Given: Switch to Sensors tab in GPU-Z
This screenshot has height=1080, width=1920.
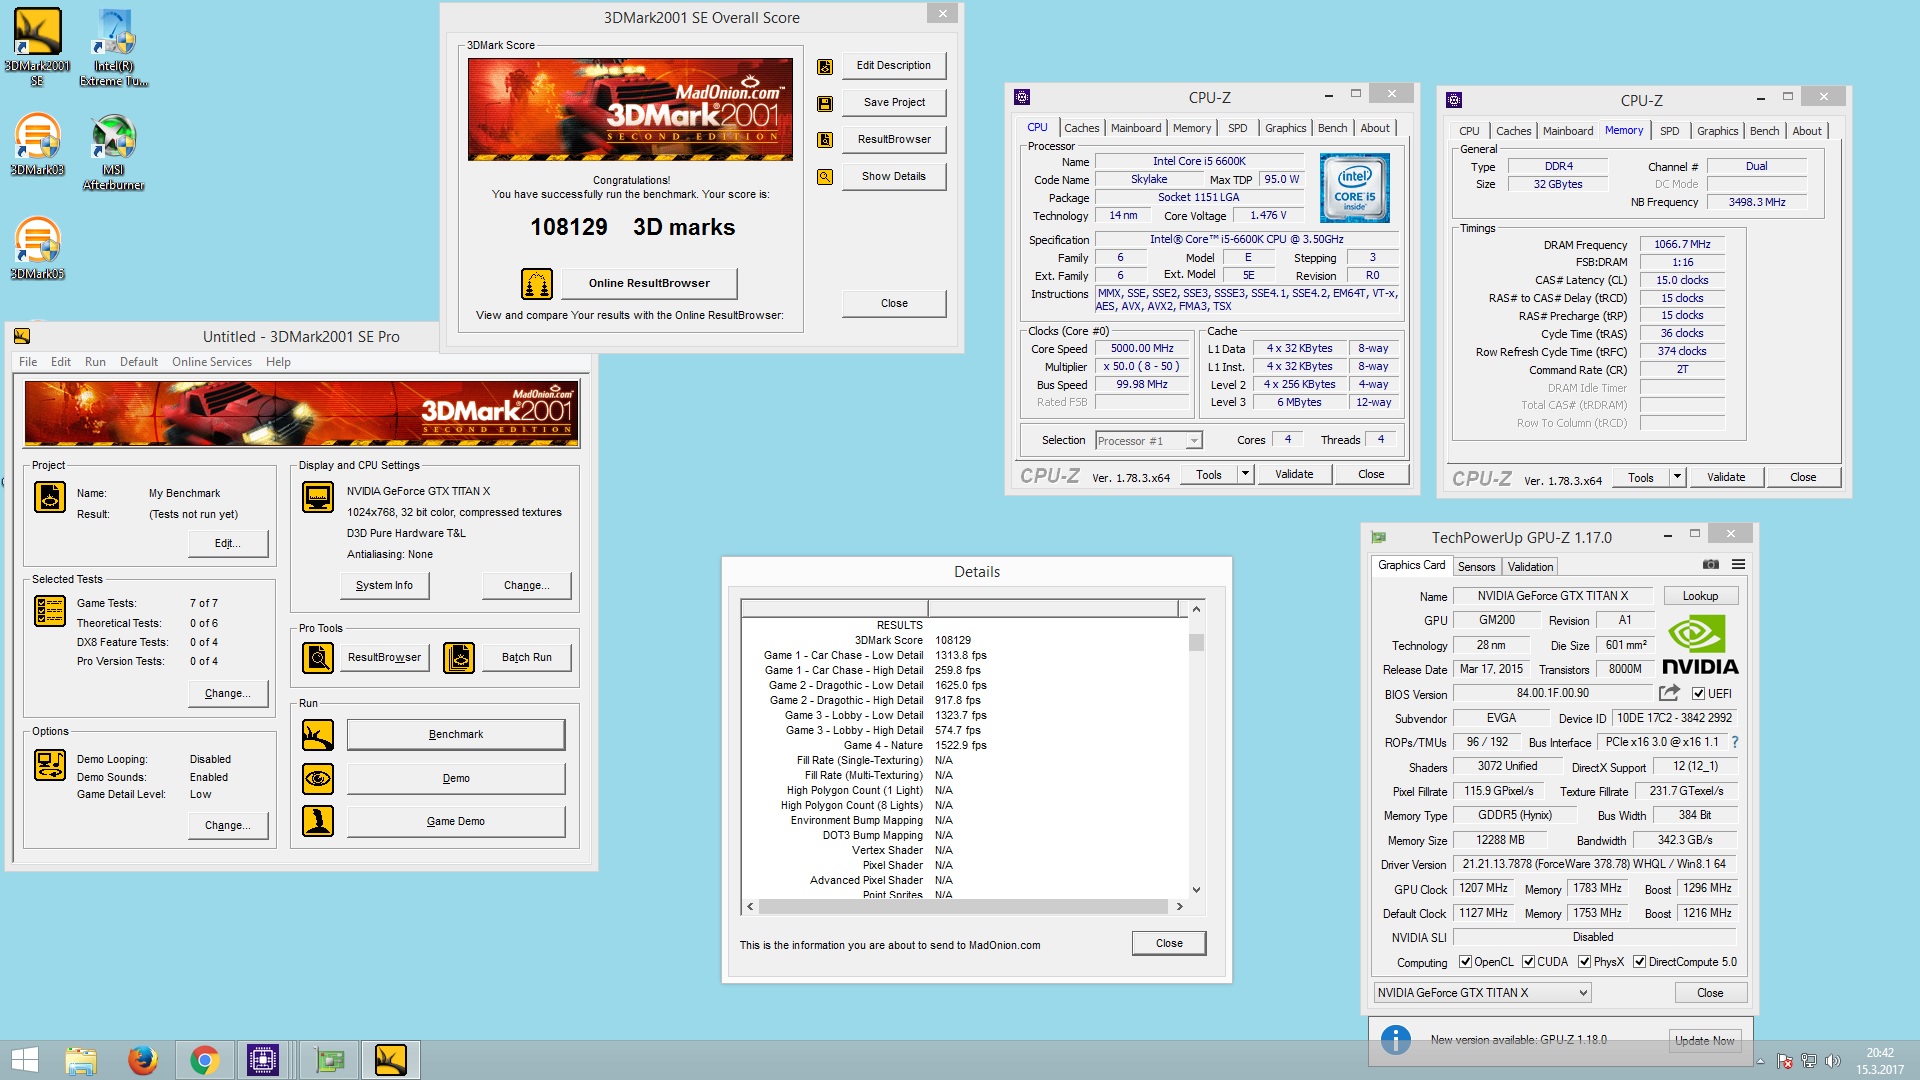Looking at the screenshot, I should tap(1476, 567).
